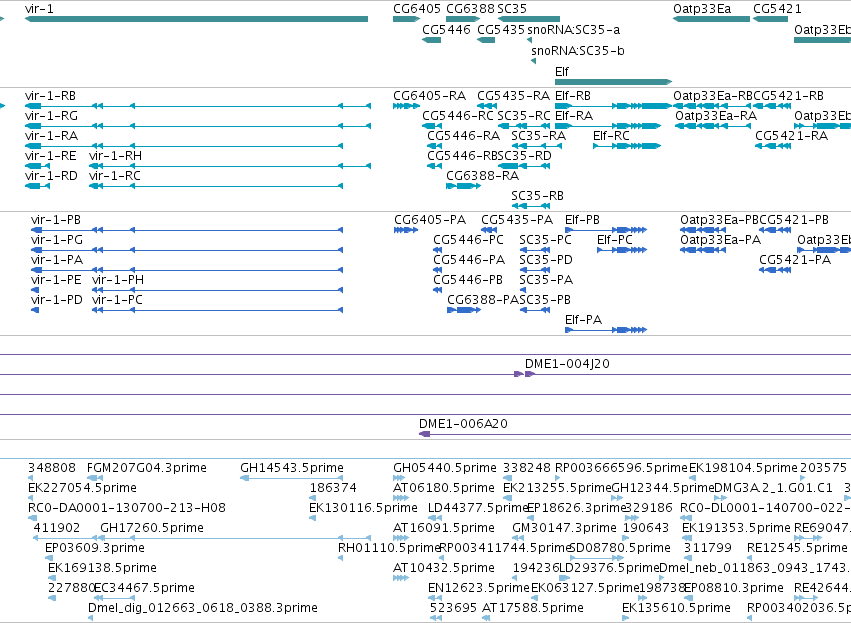
Task: Click protein vir-1-PH label
Action: coord(118,280)
